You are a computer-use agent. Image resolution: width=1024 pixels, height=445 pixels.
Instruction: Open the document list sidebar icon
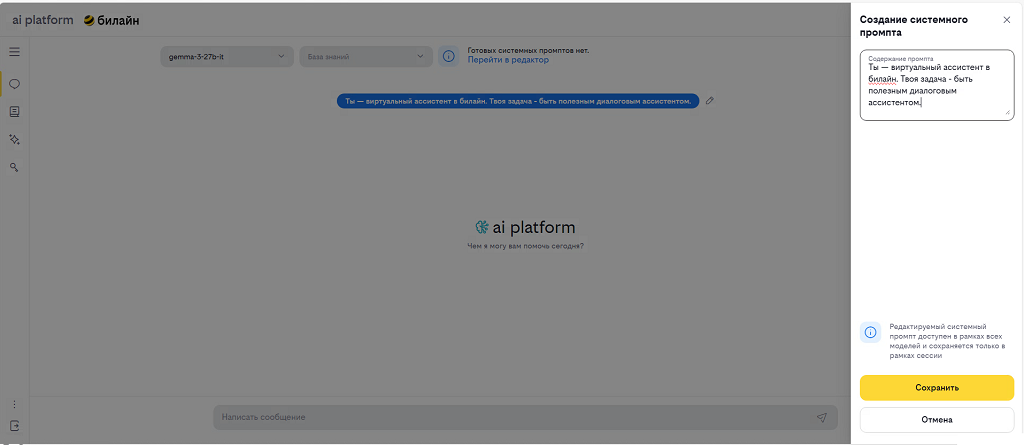14,112
